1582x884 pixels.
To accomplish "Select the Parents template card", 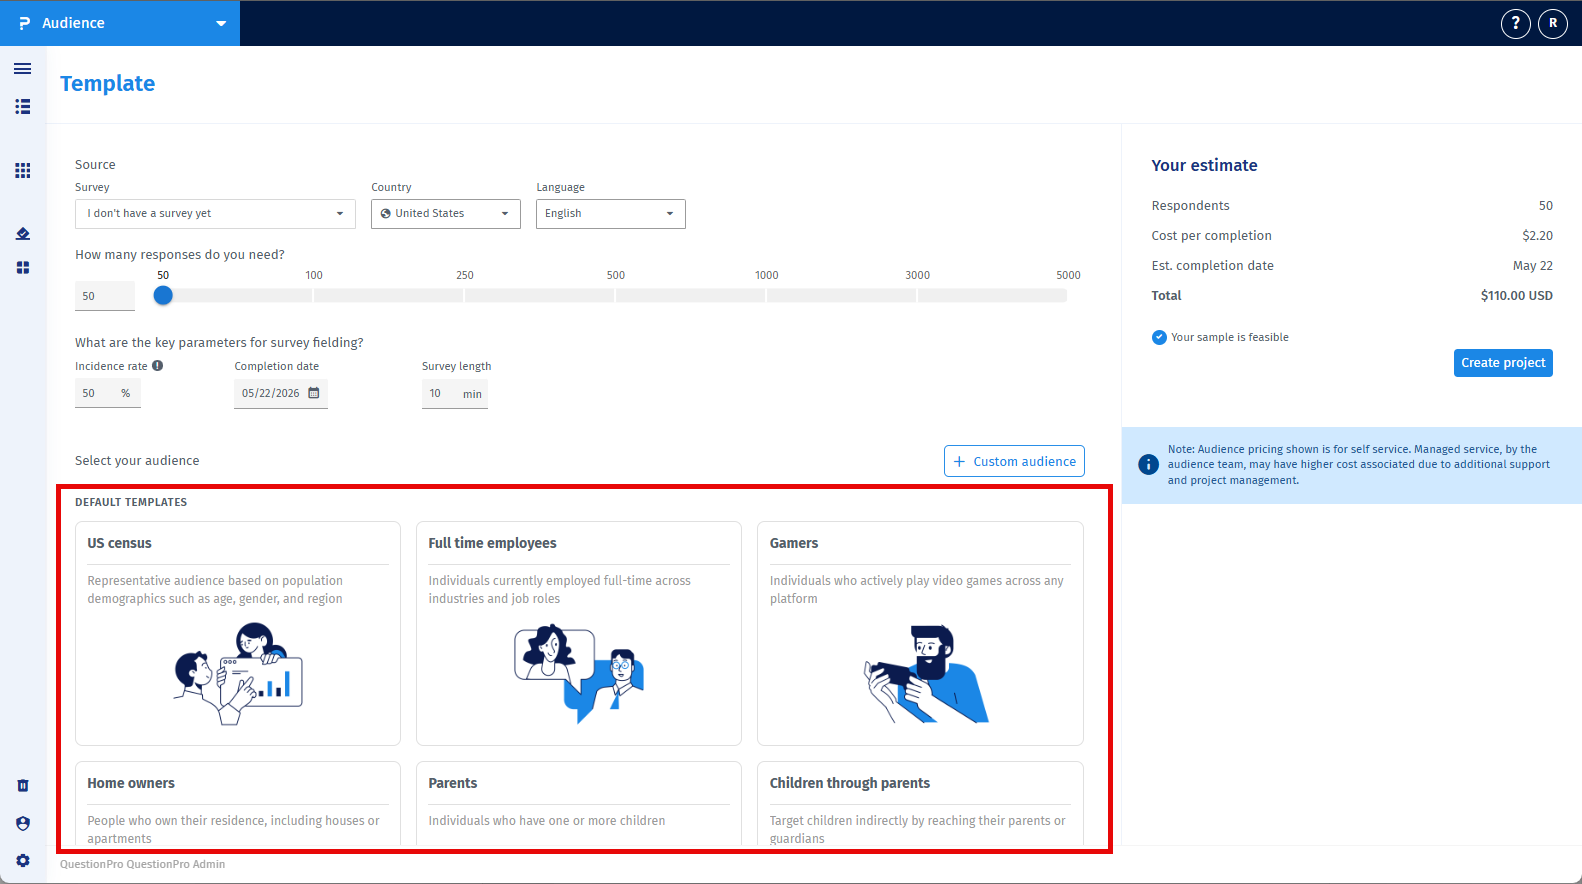I will 579,805.
